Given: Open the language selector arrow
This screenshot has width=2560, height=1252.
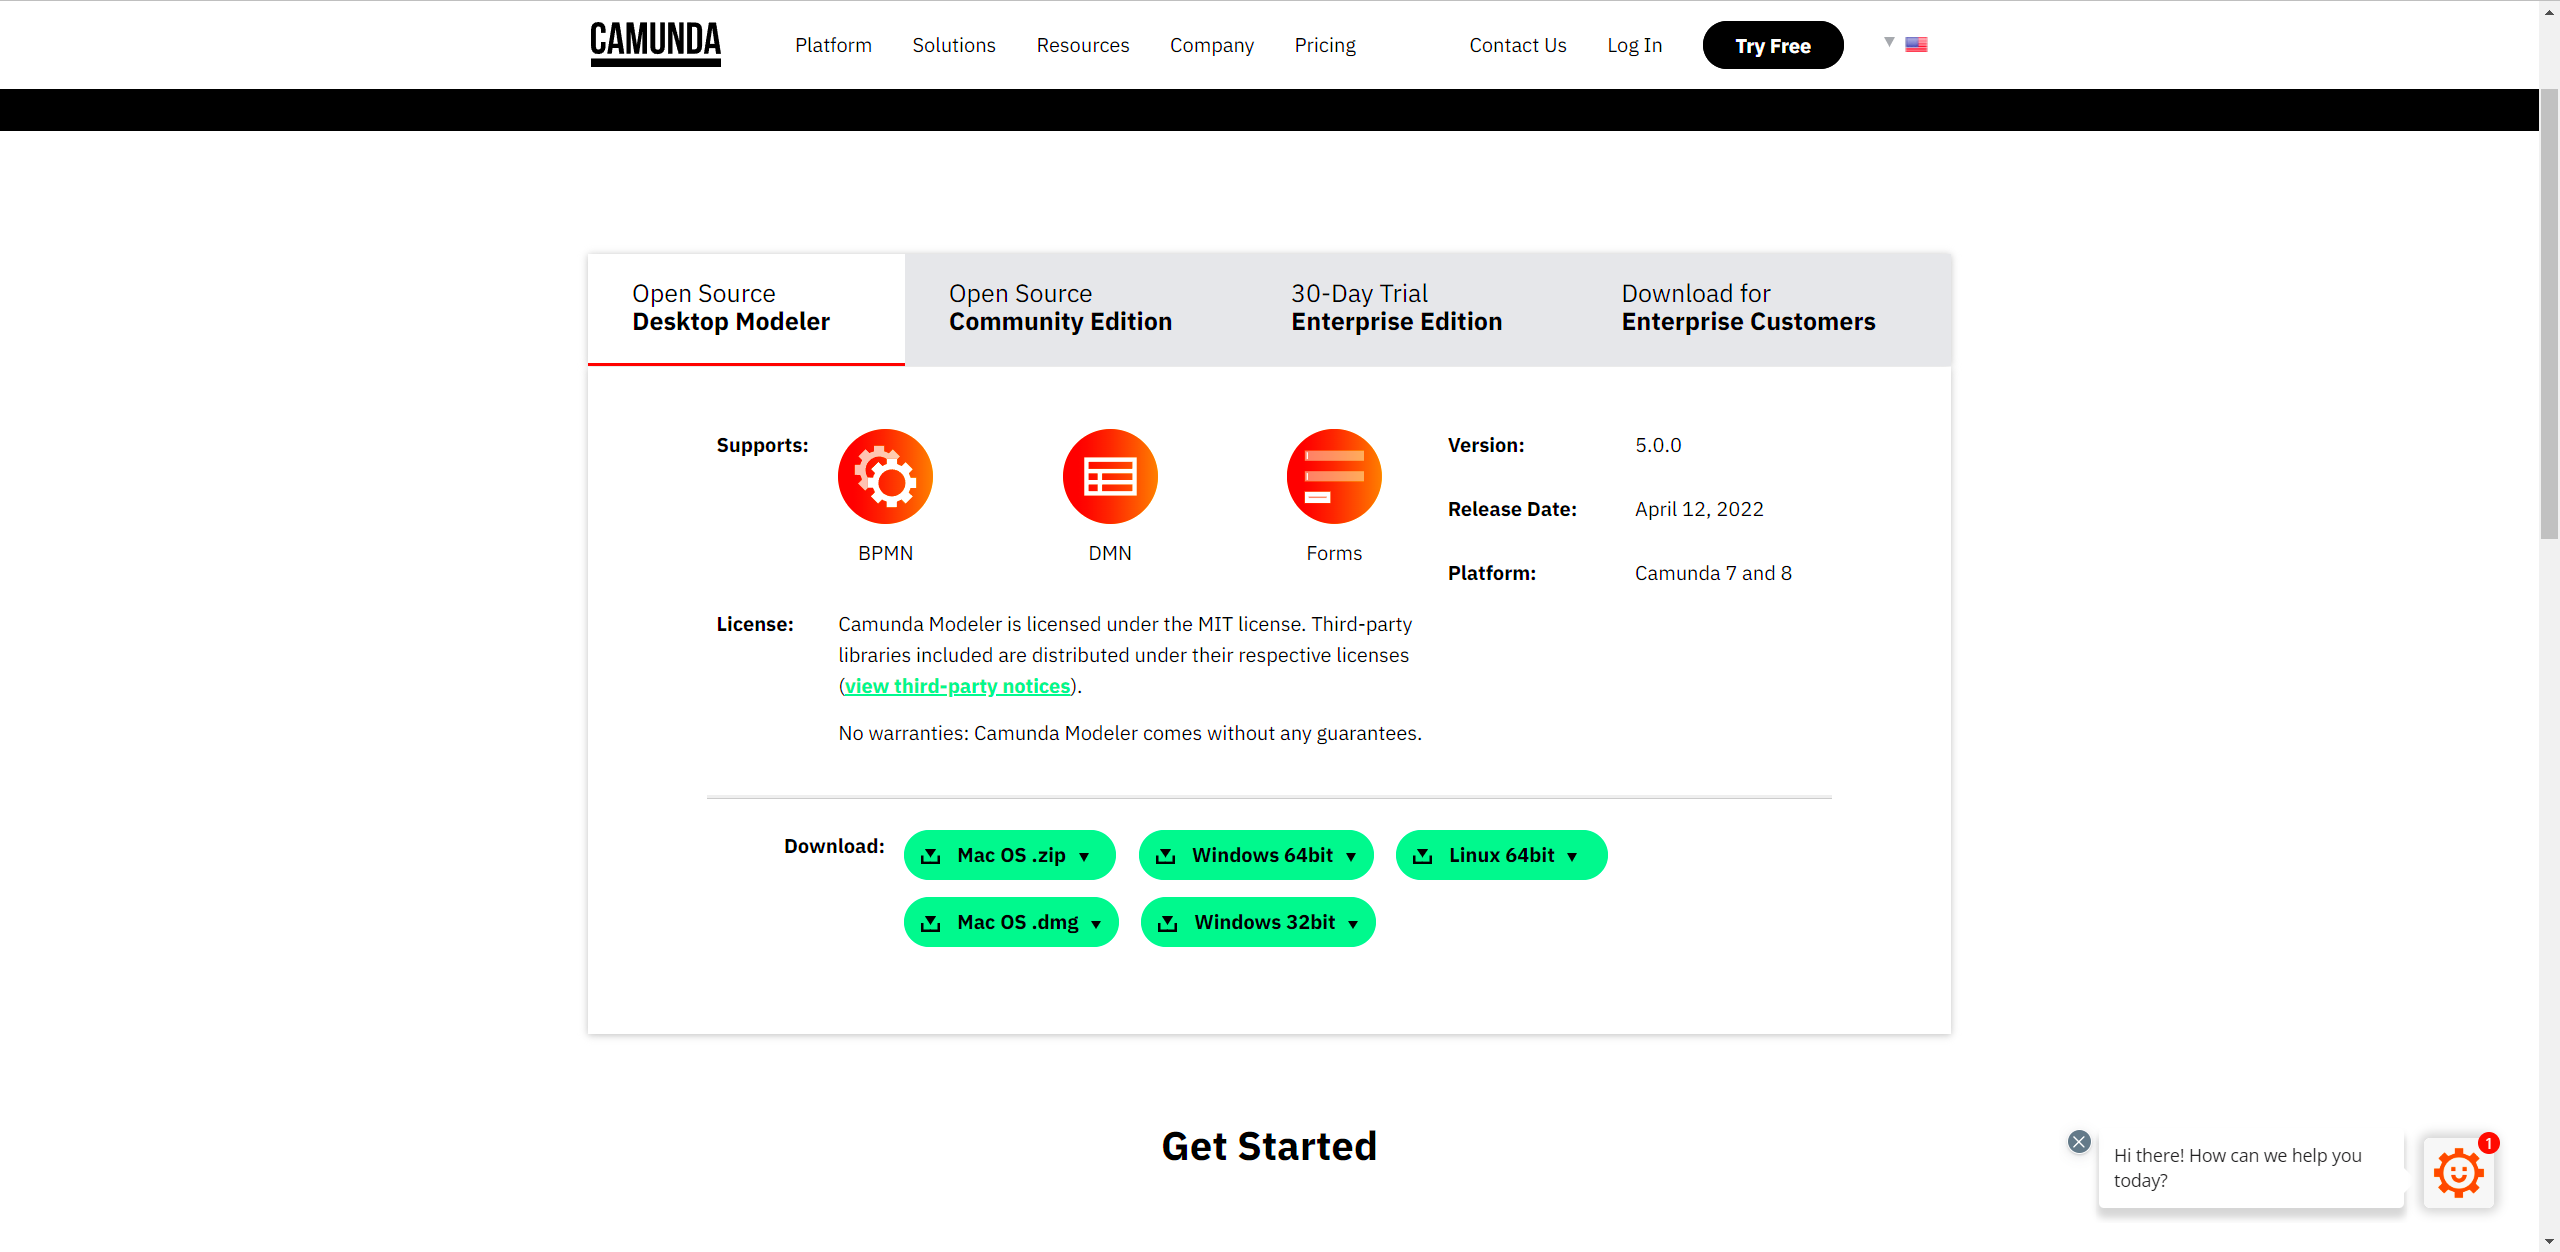Looking at the screenshot, I should point(1889,42).
